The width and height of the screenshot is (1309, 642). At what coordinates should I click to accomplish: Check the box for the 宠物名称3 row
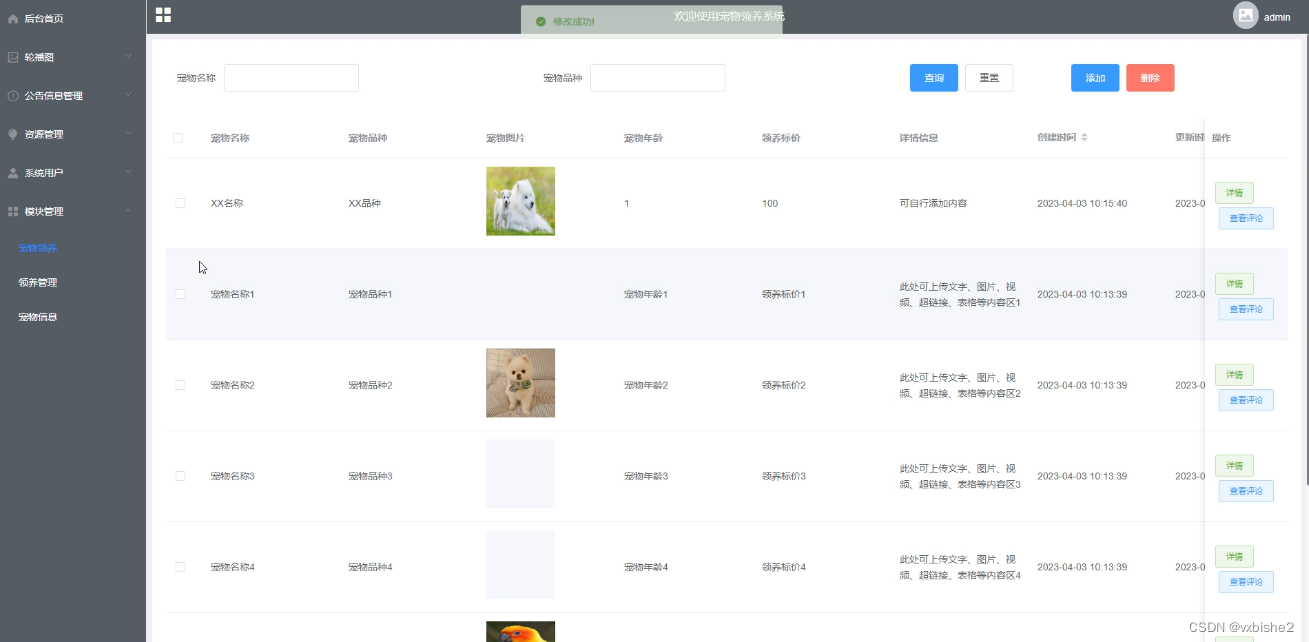[180, 476]
